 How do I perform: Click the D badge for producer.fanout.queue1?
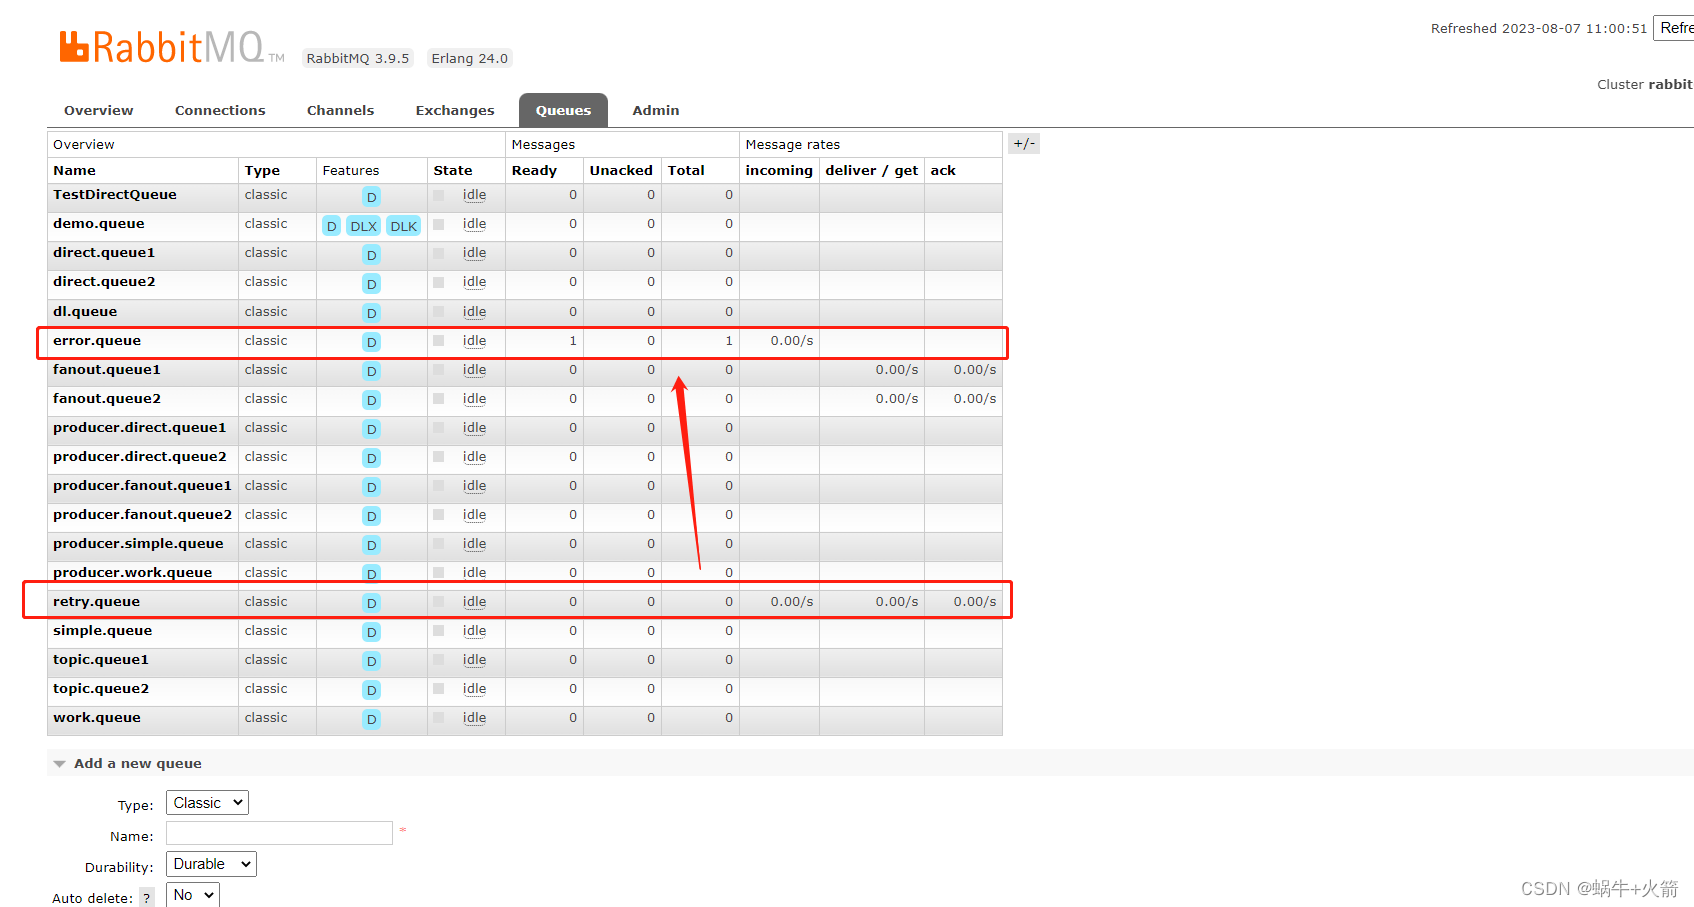point(371,487)
